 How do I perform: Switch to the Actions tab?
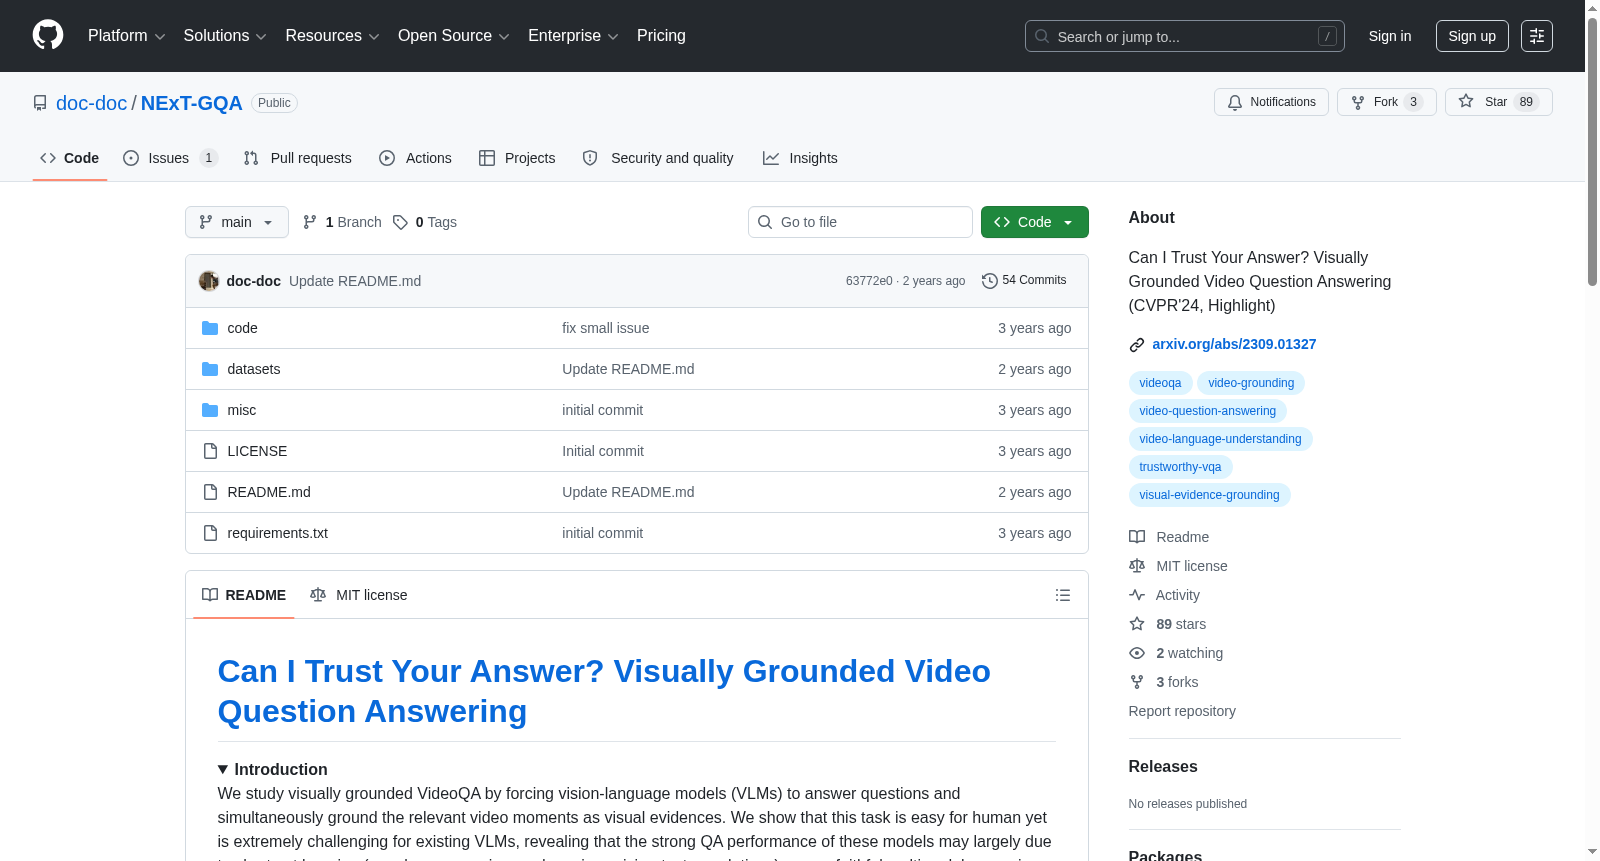415,158
